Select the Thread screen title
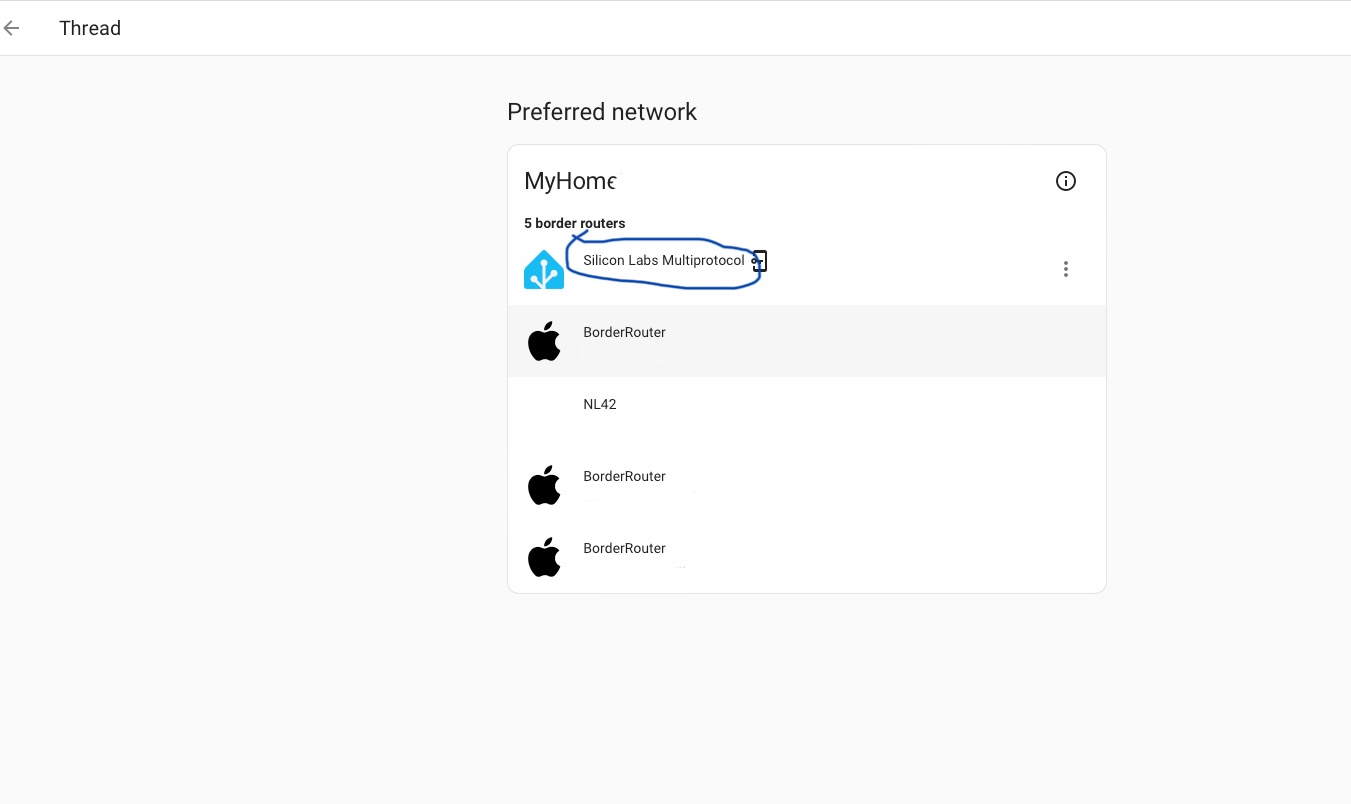Image resolution: width=1351 pixels, height=804 pixels. pyautogui.click(x=90, y=28)
